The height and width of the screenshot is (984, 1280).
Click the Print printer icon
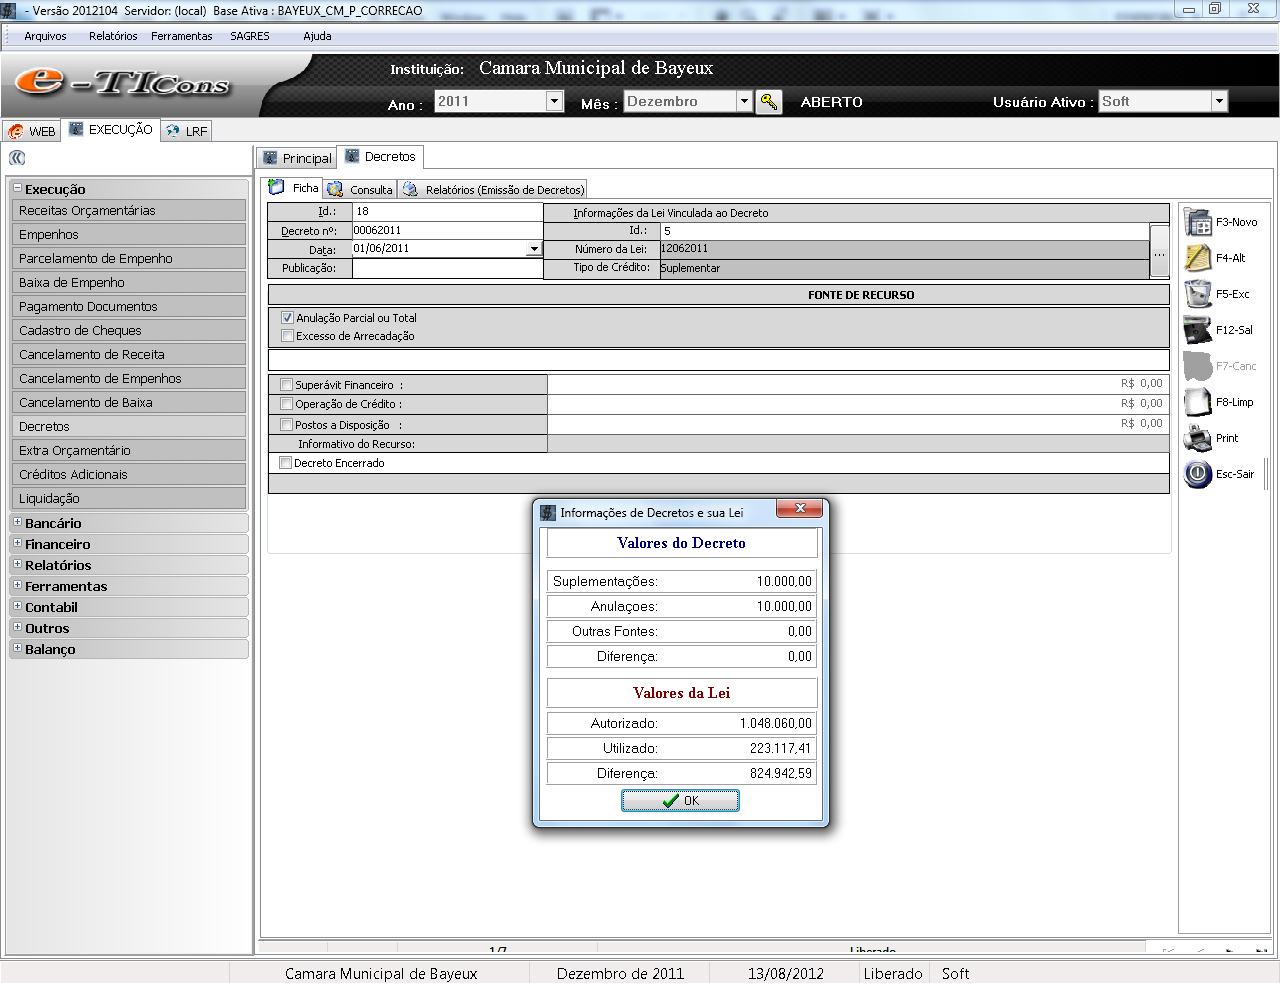coord(1198,438)
